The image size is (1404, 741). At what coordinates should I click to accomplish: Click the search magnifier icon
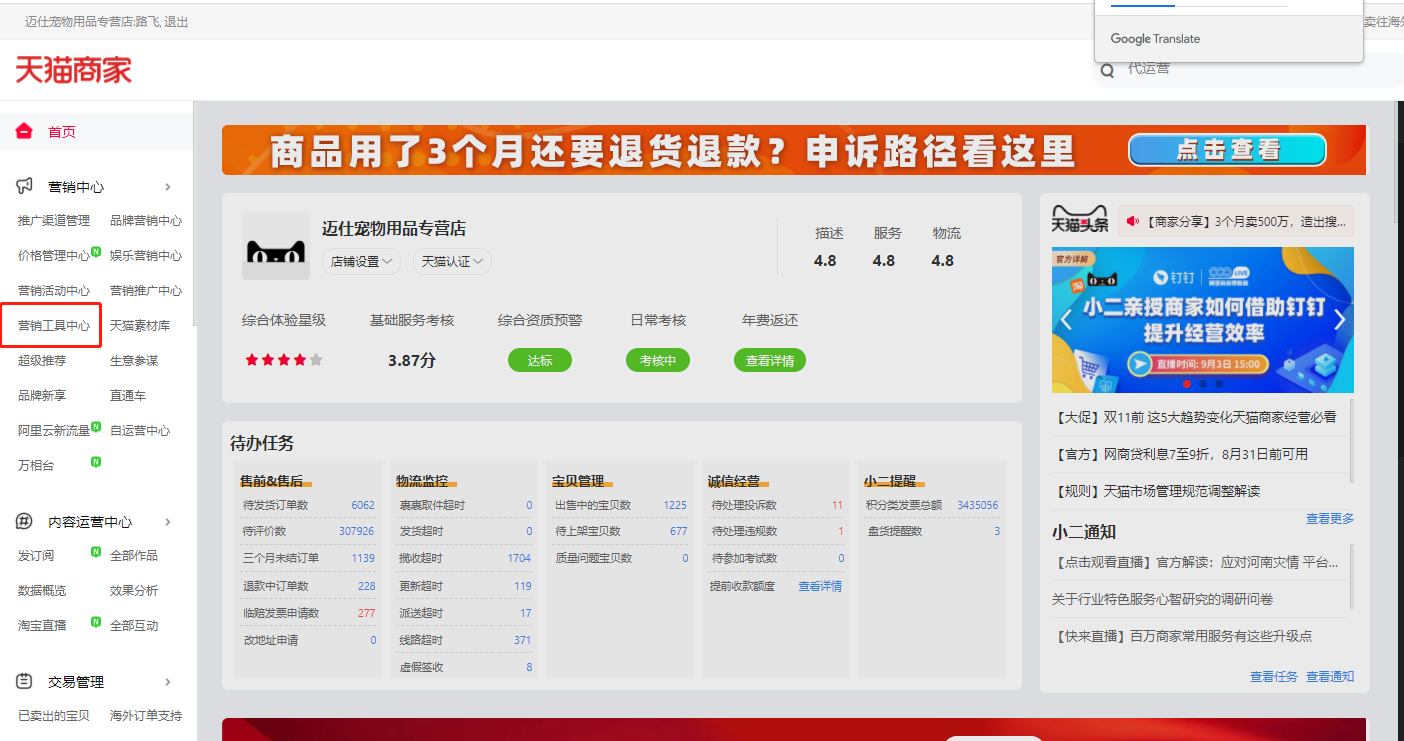1107,71
